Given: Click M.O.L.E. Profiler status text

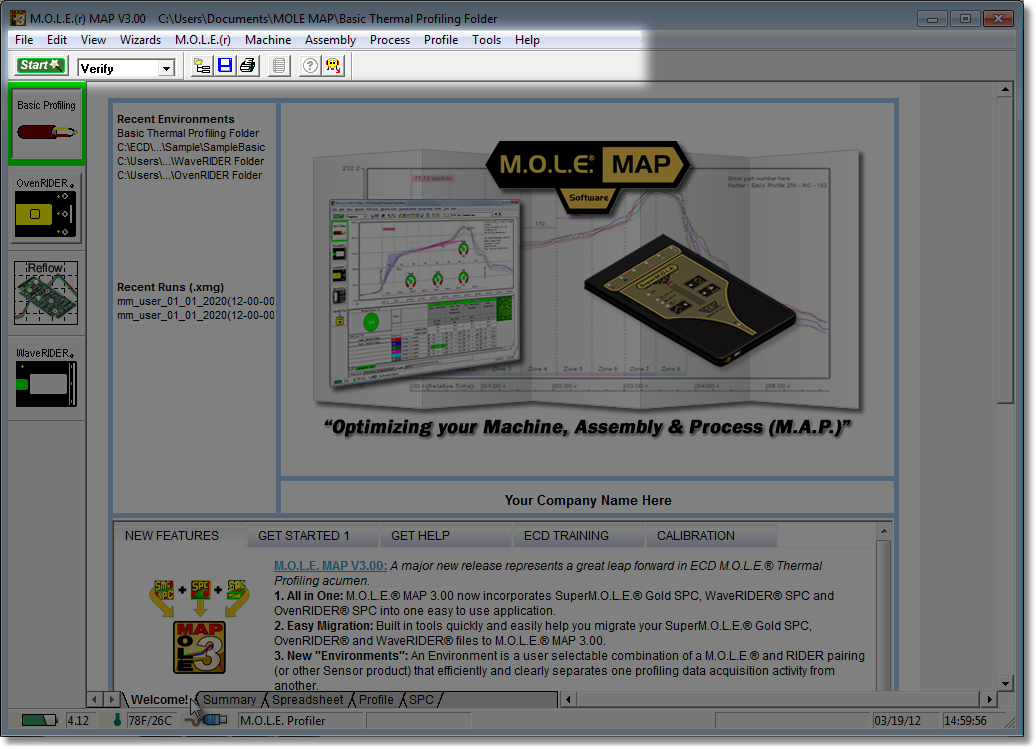Looking at the screenshot, I should coord(283,721).
